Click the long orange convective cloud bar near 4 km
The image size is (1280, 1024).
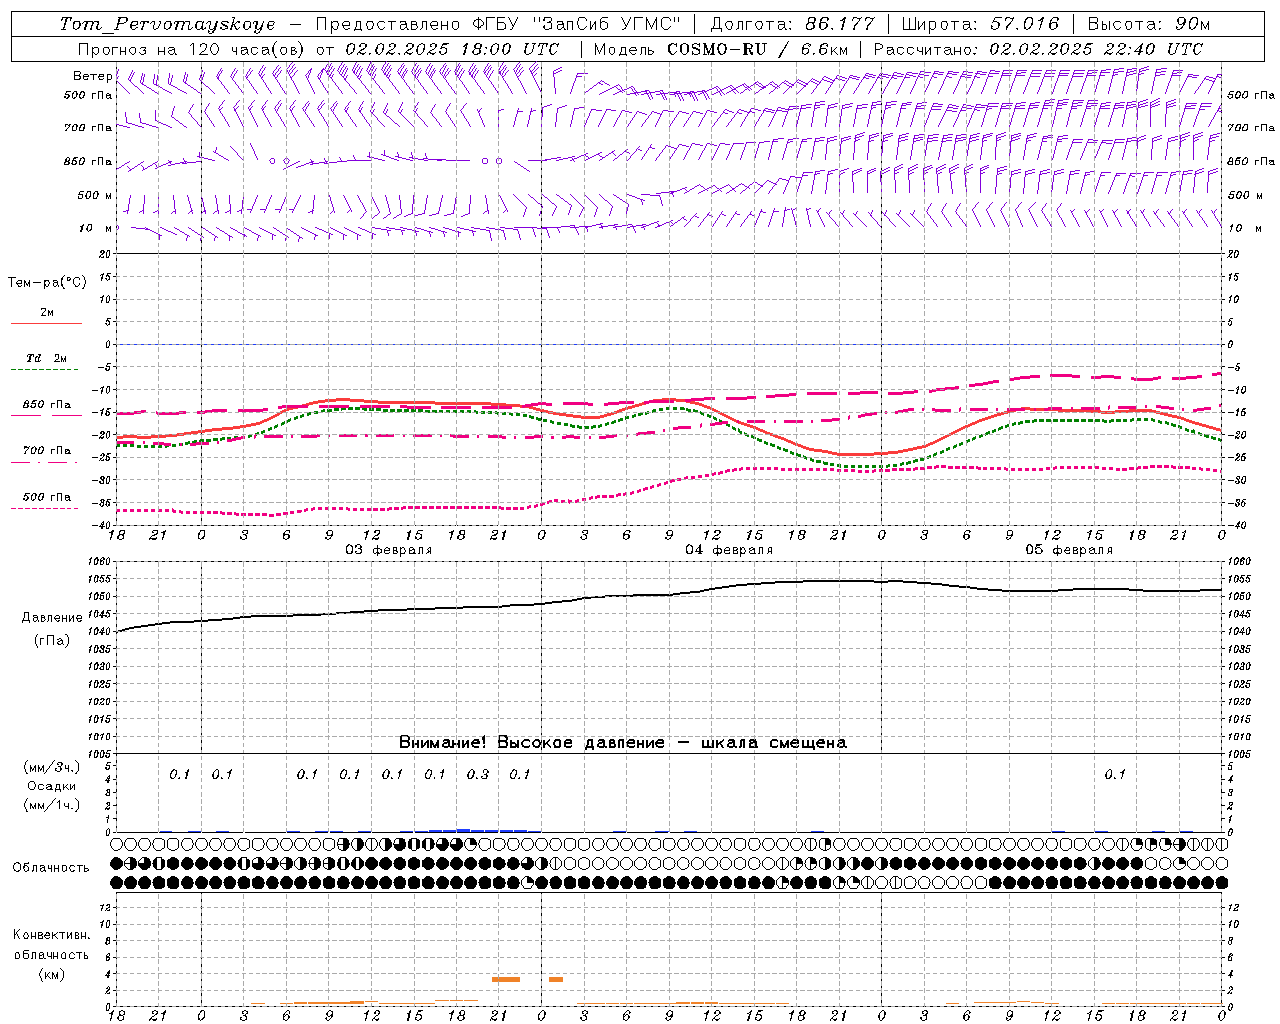point(506,979)
